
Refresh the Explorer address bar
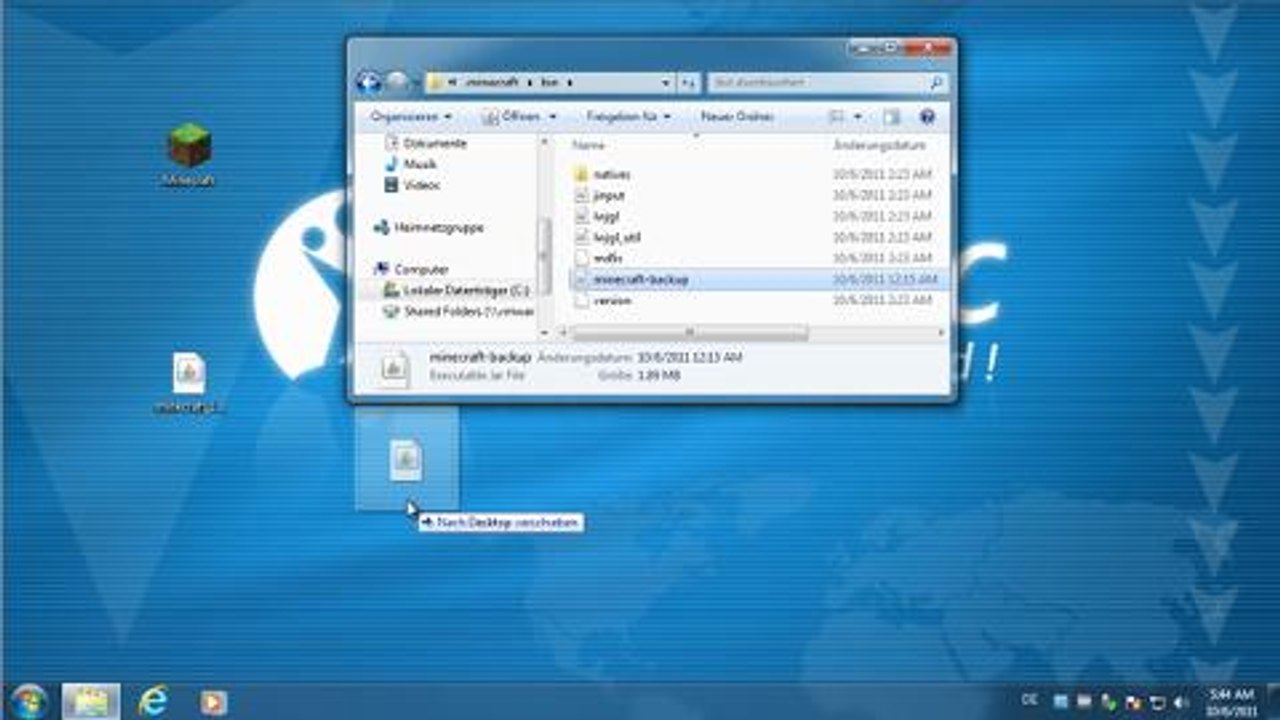[688, 83]
